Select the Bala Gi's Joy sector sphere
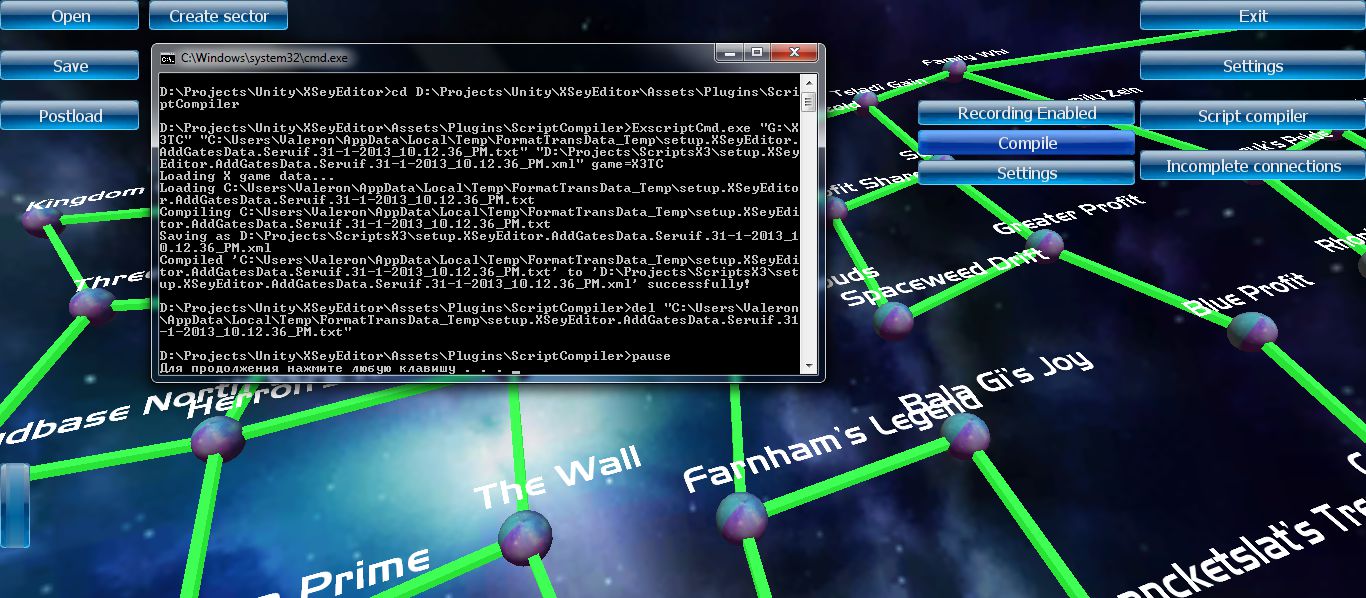This screenshot has width=1366, height=598. pos(965,437)
